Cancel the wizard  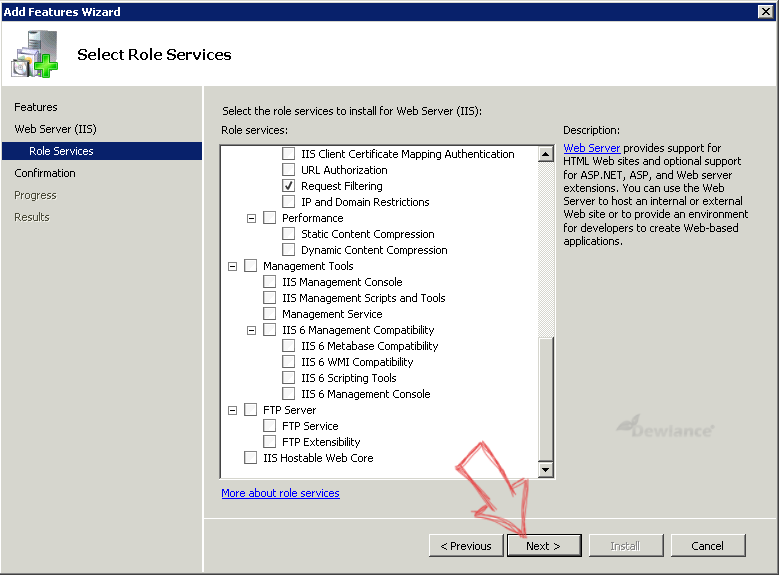tap(708, 546)
